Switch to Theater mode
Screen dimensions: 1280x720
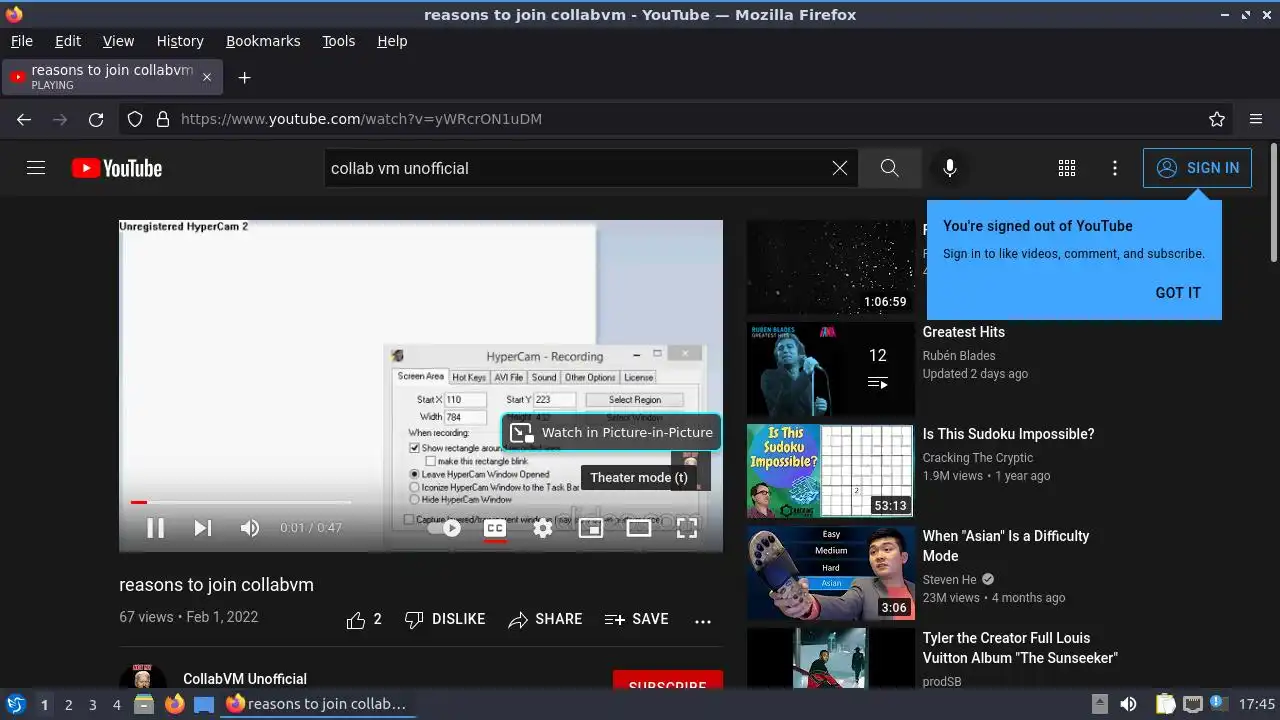(x=639, y=528)
